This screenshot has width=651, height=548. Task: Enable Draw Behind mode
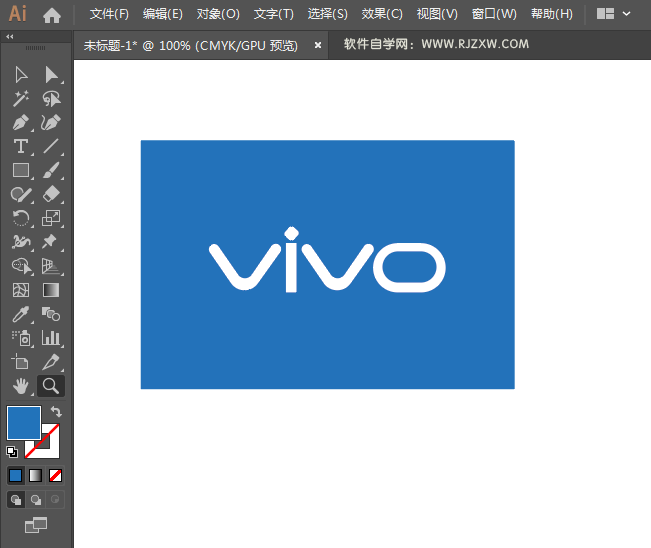[36, 499]
